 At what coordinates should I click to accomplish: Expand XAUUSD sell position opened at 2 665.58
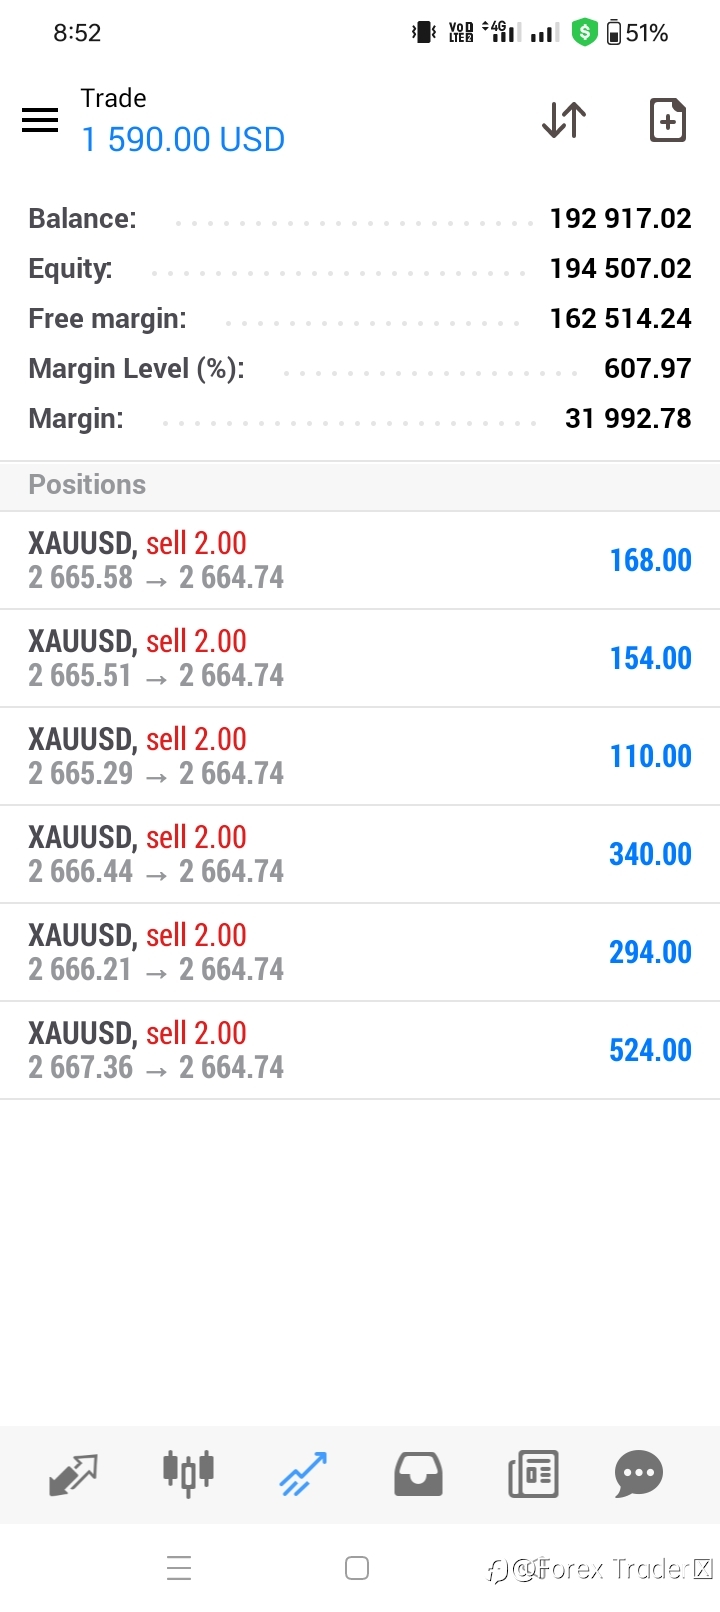point(360,560)
